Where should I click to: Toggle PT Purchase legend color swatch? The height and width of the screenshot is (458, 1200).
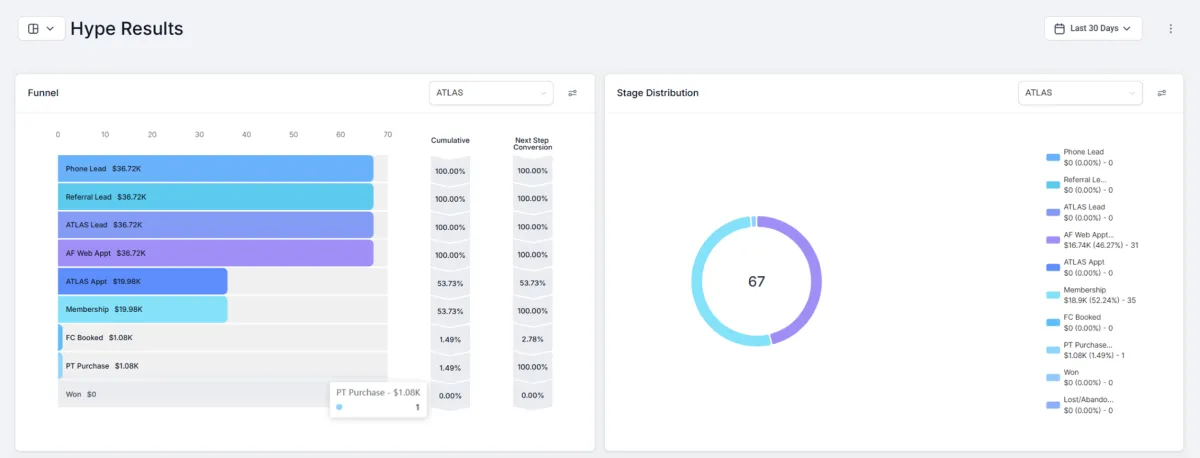coord(1052,350)
